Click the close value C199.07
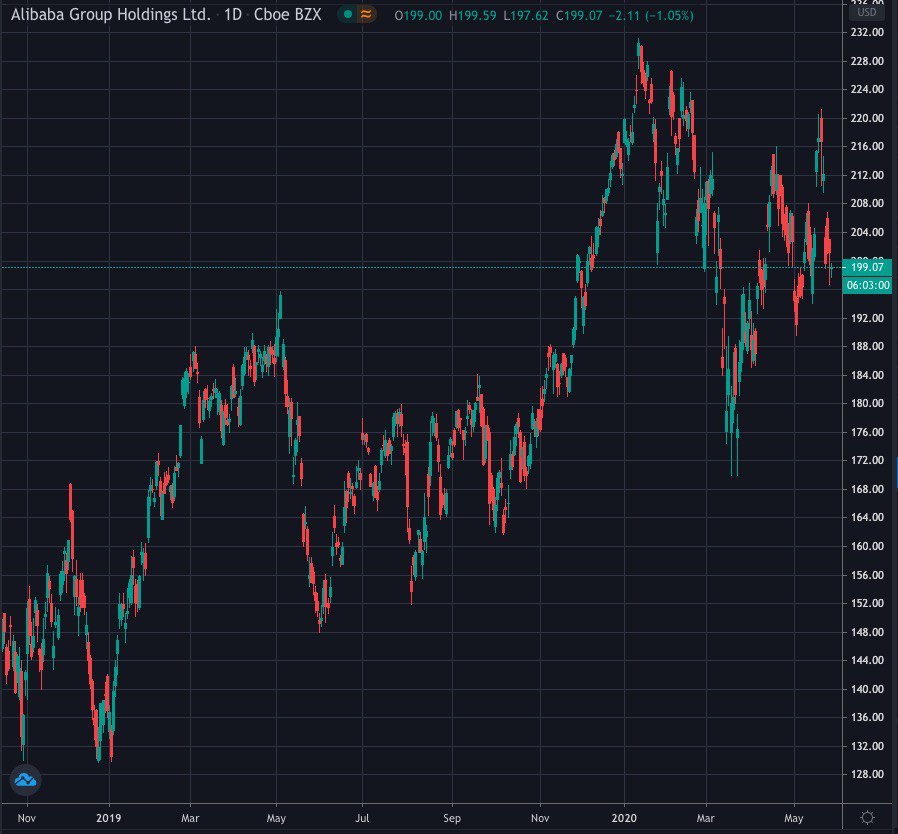Screen dimensions: 898x834 click(579, 15)
